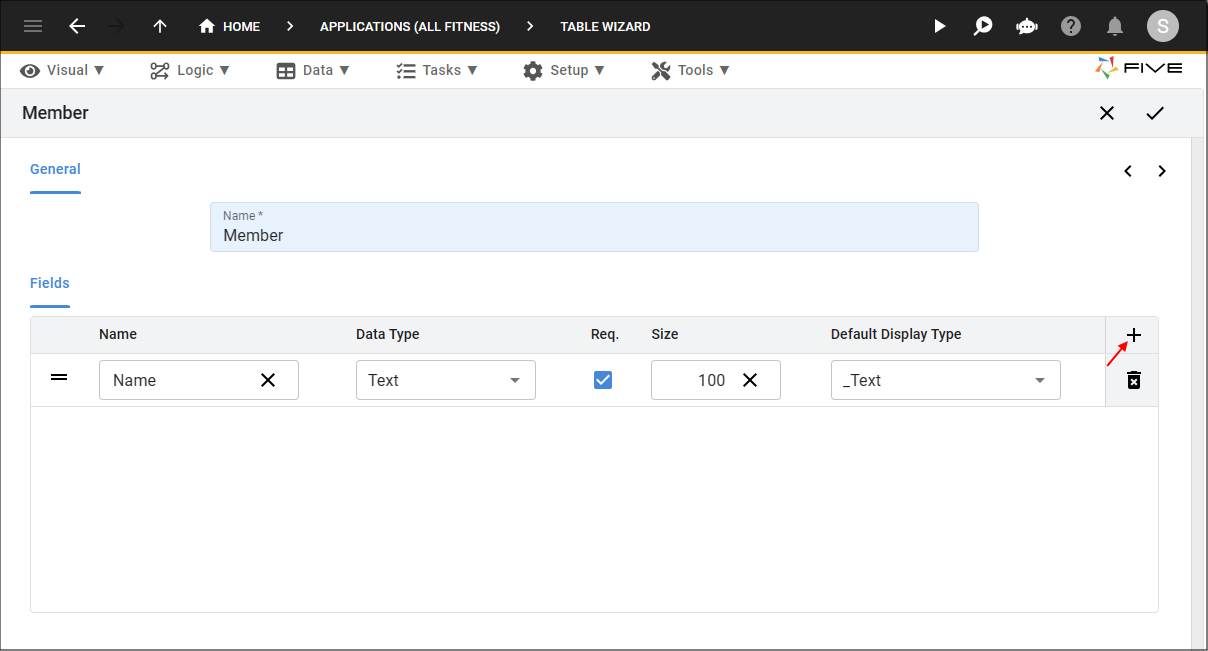
Task: Open the Tools menu
Action: [690, 70]
